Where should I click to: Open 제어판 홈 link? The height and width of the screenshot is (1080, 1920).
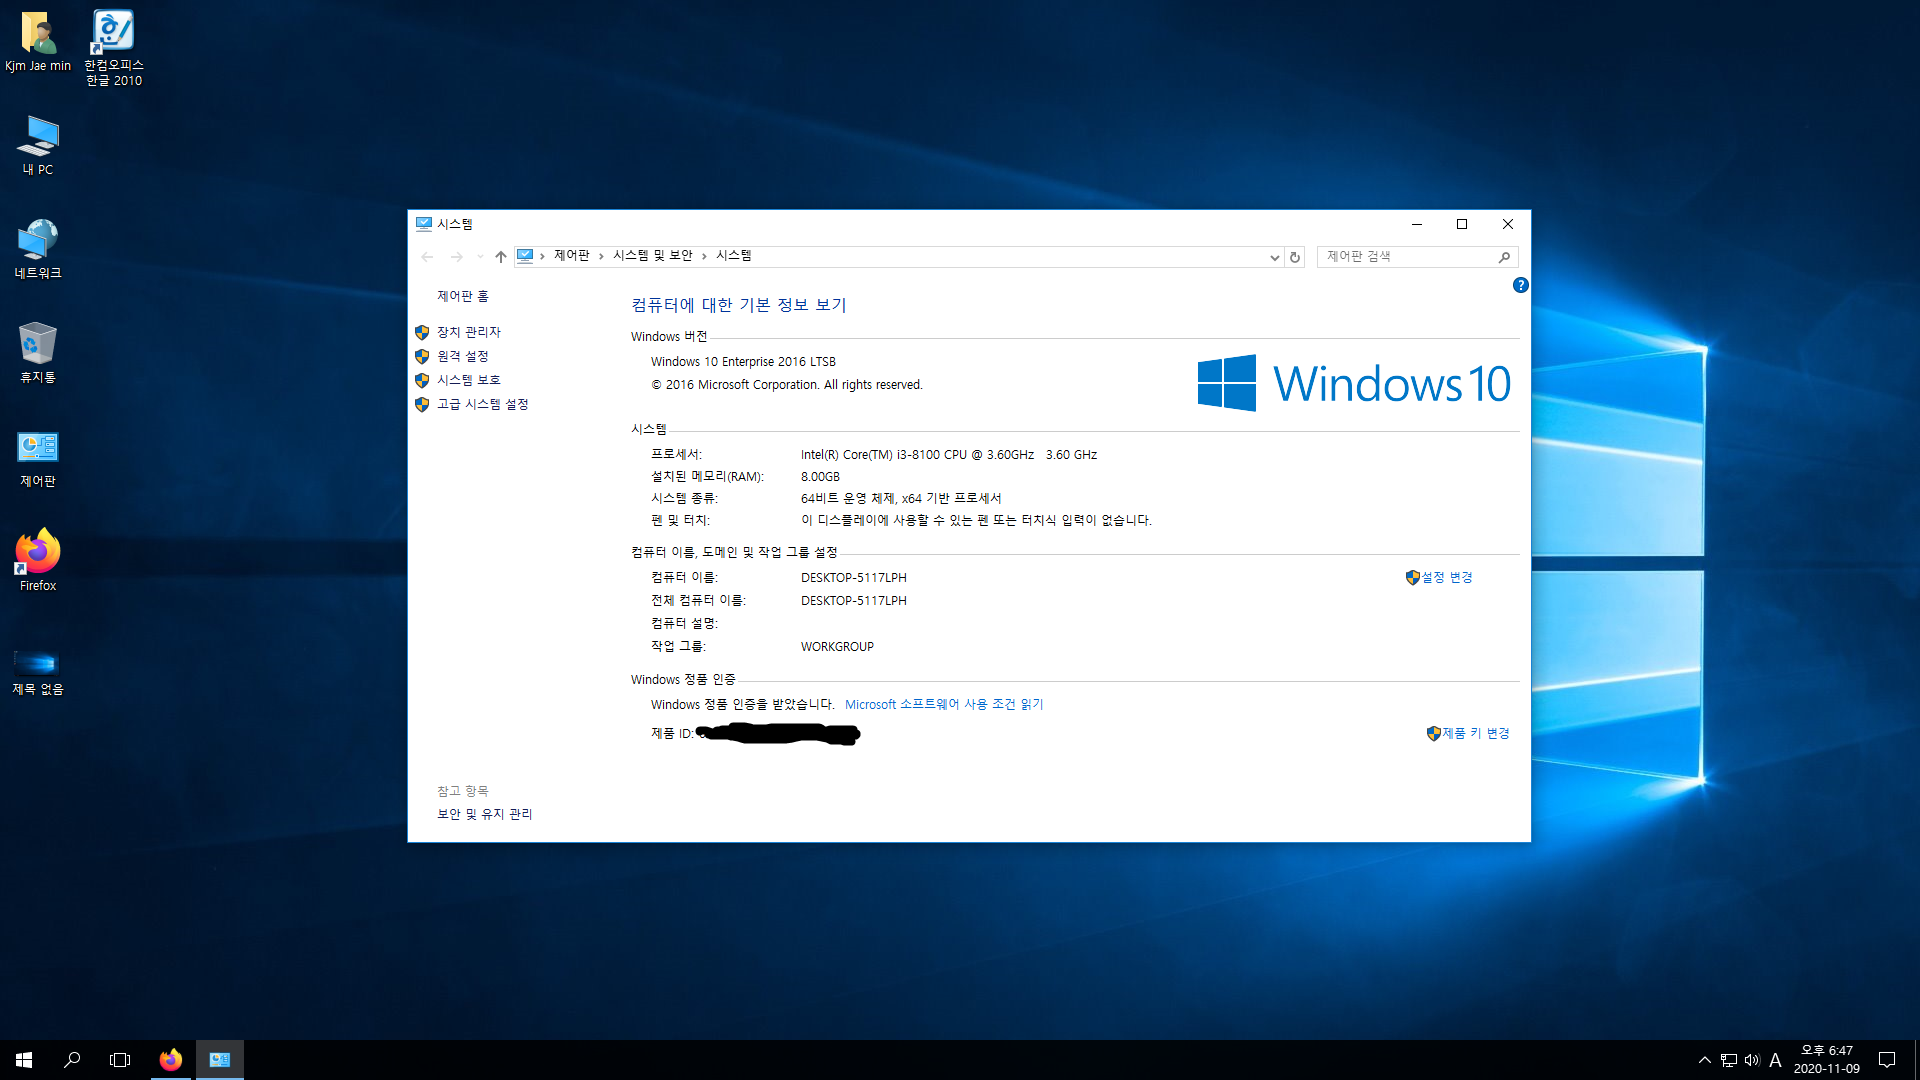coord(462,296)
